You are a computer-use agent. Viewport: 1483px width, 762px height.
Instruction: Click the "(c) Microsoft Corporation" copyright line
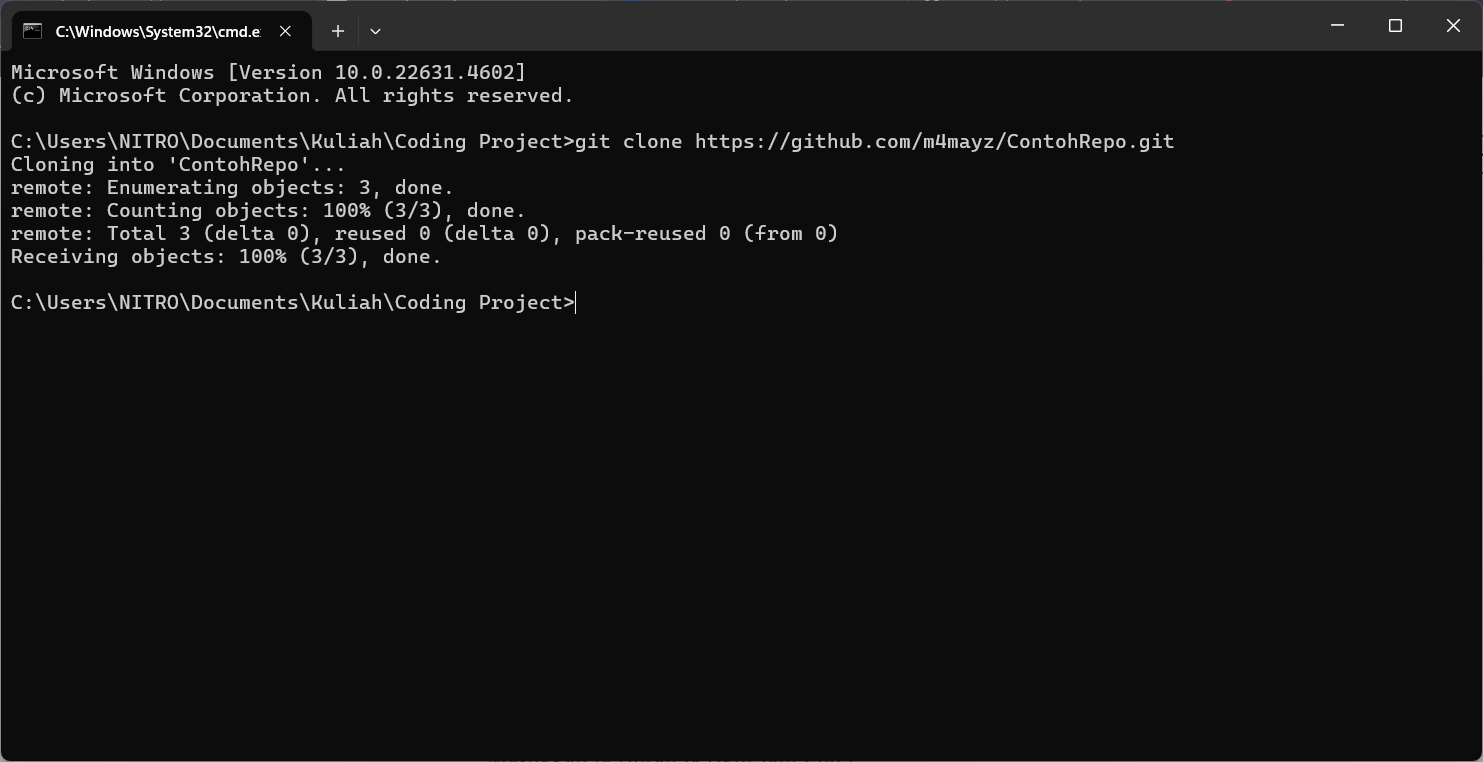(292, 95)
